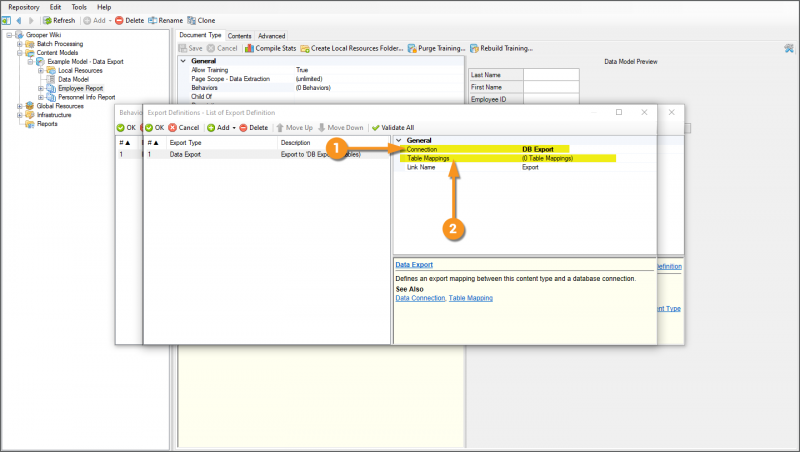Open the Data Export help link
This screenshot has height=452, width=800.
tap(414, 265)
